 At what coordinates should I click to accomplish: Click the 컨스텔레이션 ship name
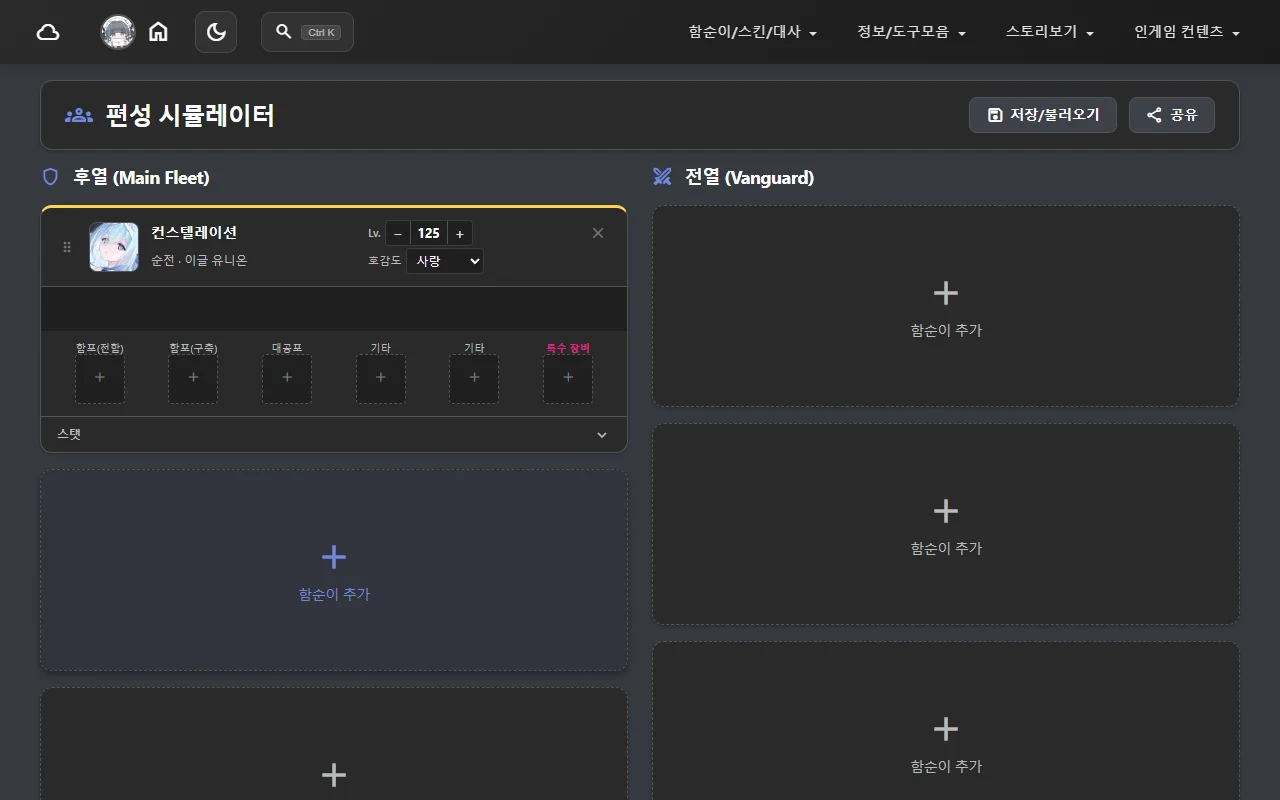pyautogui.click(x=194, y=233)
